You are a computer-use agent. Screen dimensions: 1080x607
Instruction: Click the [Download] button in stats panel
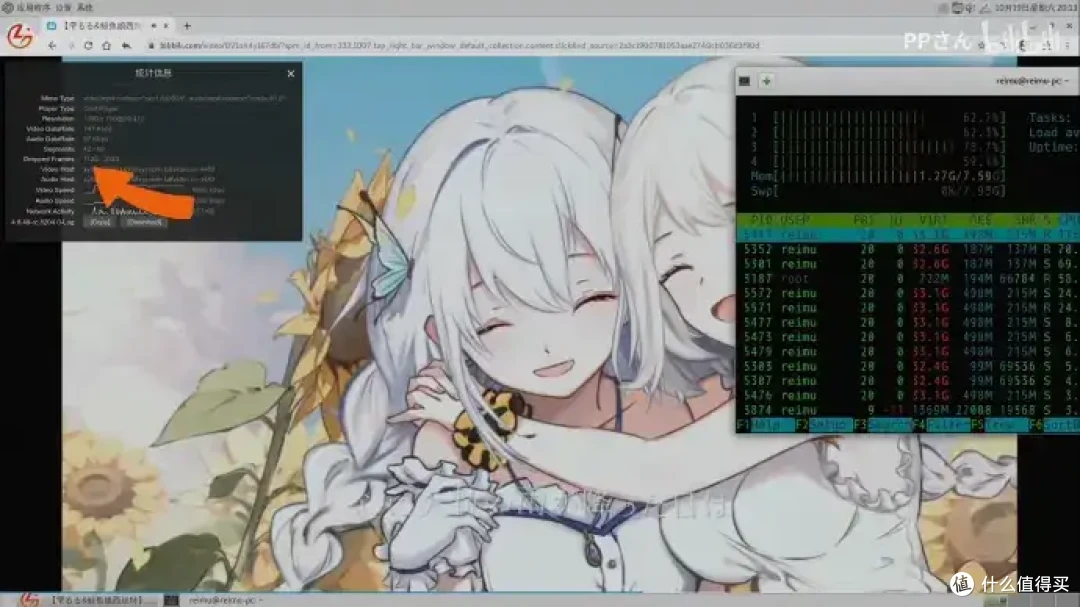point(145,222)
